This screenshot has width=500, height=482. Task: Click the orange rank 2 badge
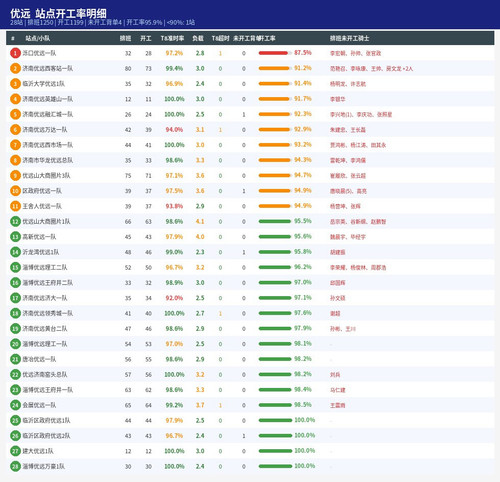15,68
